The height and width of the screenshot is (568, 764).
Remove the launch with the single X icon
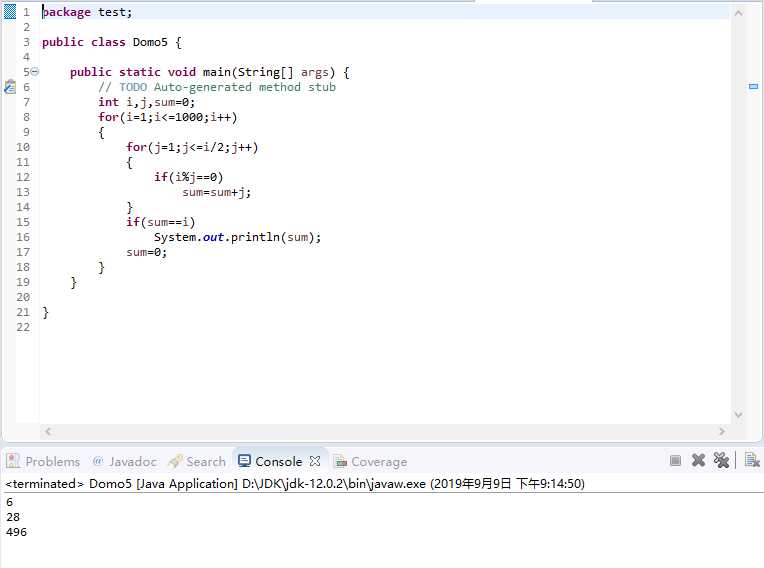click(x=698, y=460)
